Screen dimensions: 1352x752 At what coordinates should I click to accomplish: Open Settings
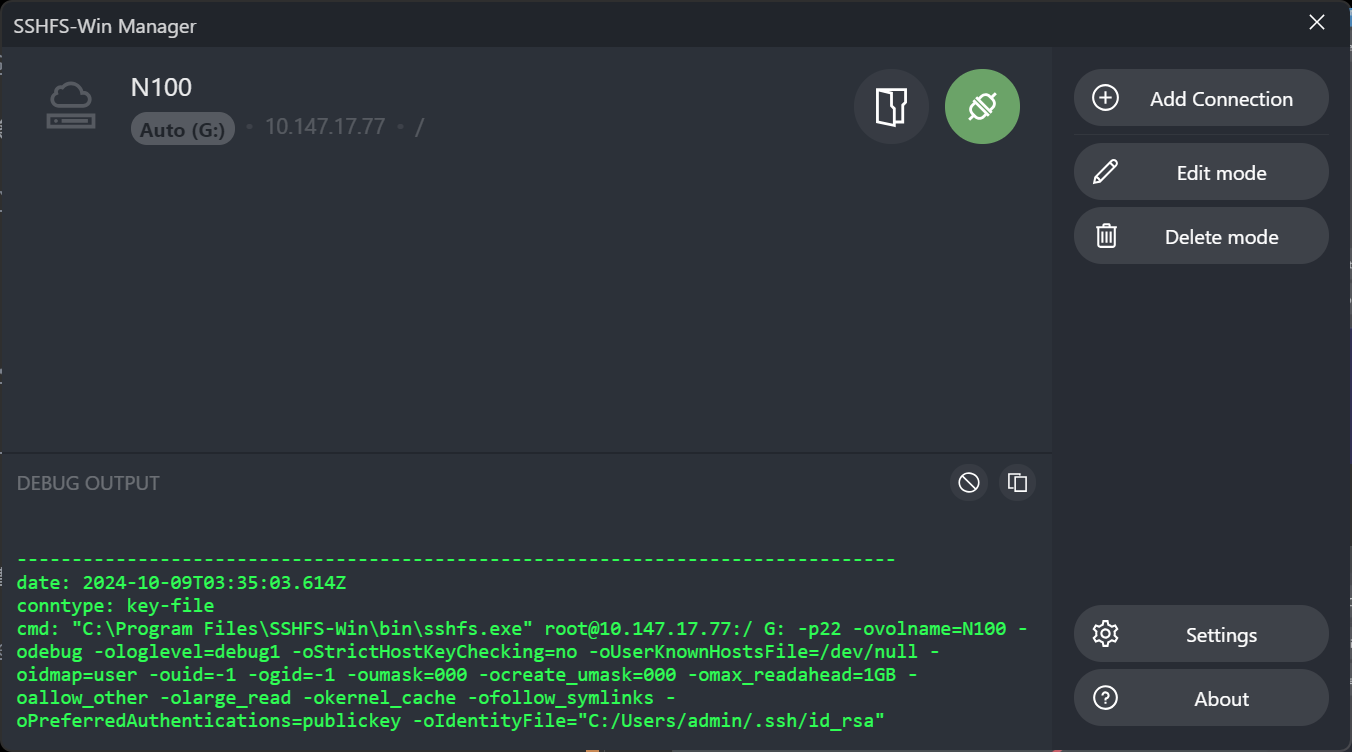pos(1201,634)
